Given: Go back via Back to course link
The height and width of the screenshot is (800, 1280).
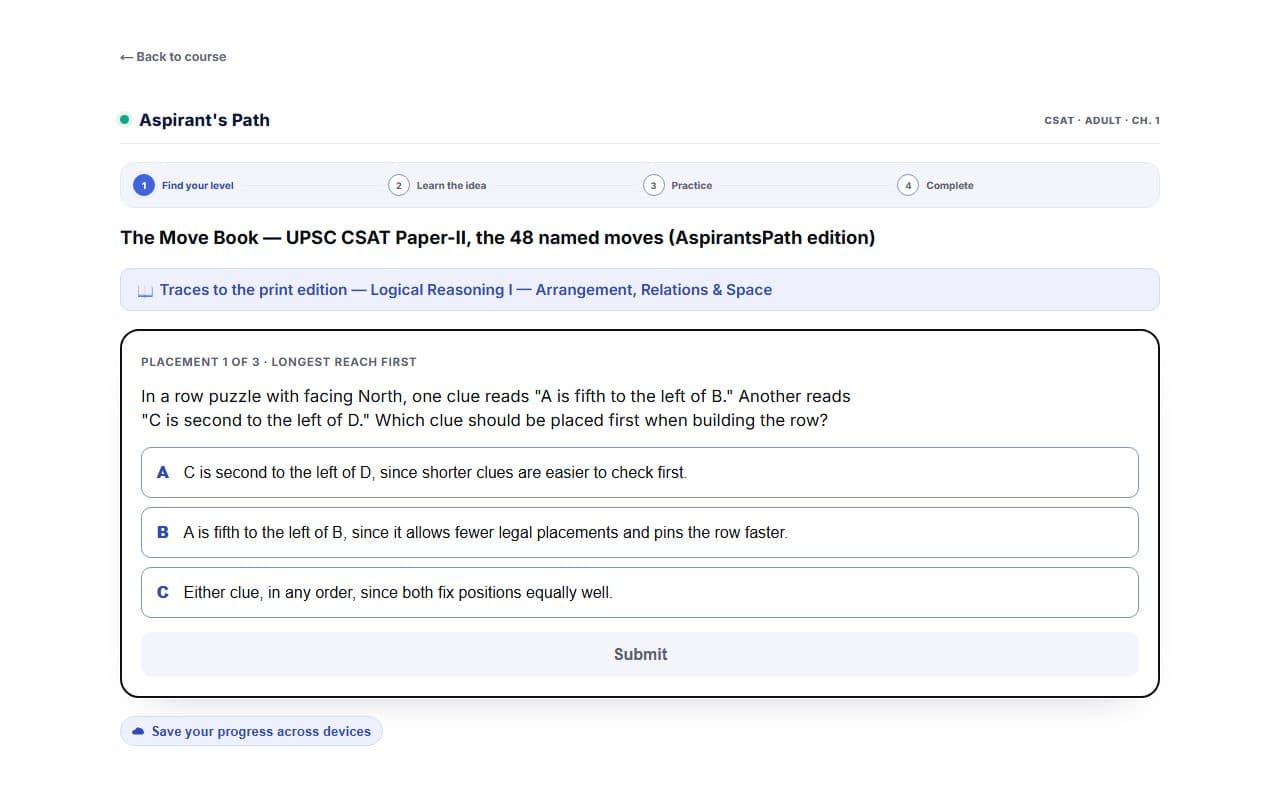Looking at the screenshot, I should tap(173, 57).
